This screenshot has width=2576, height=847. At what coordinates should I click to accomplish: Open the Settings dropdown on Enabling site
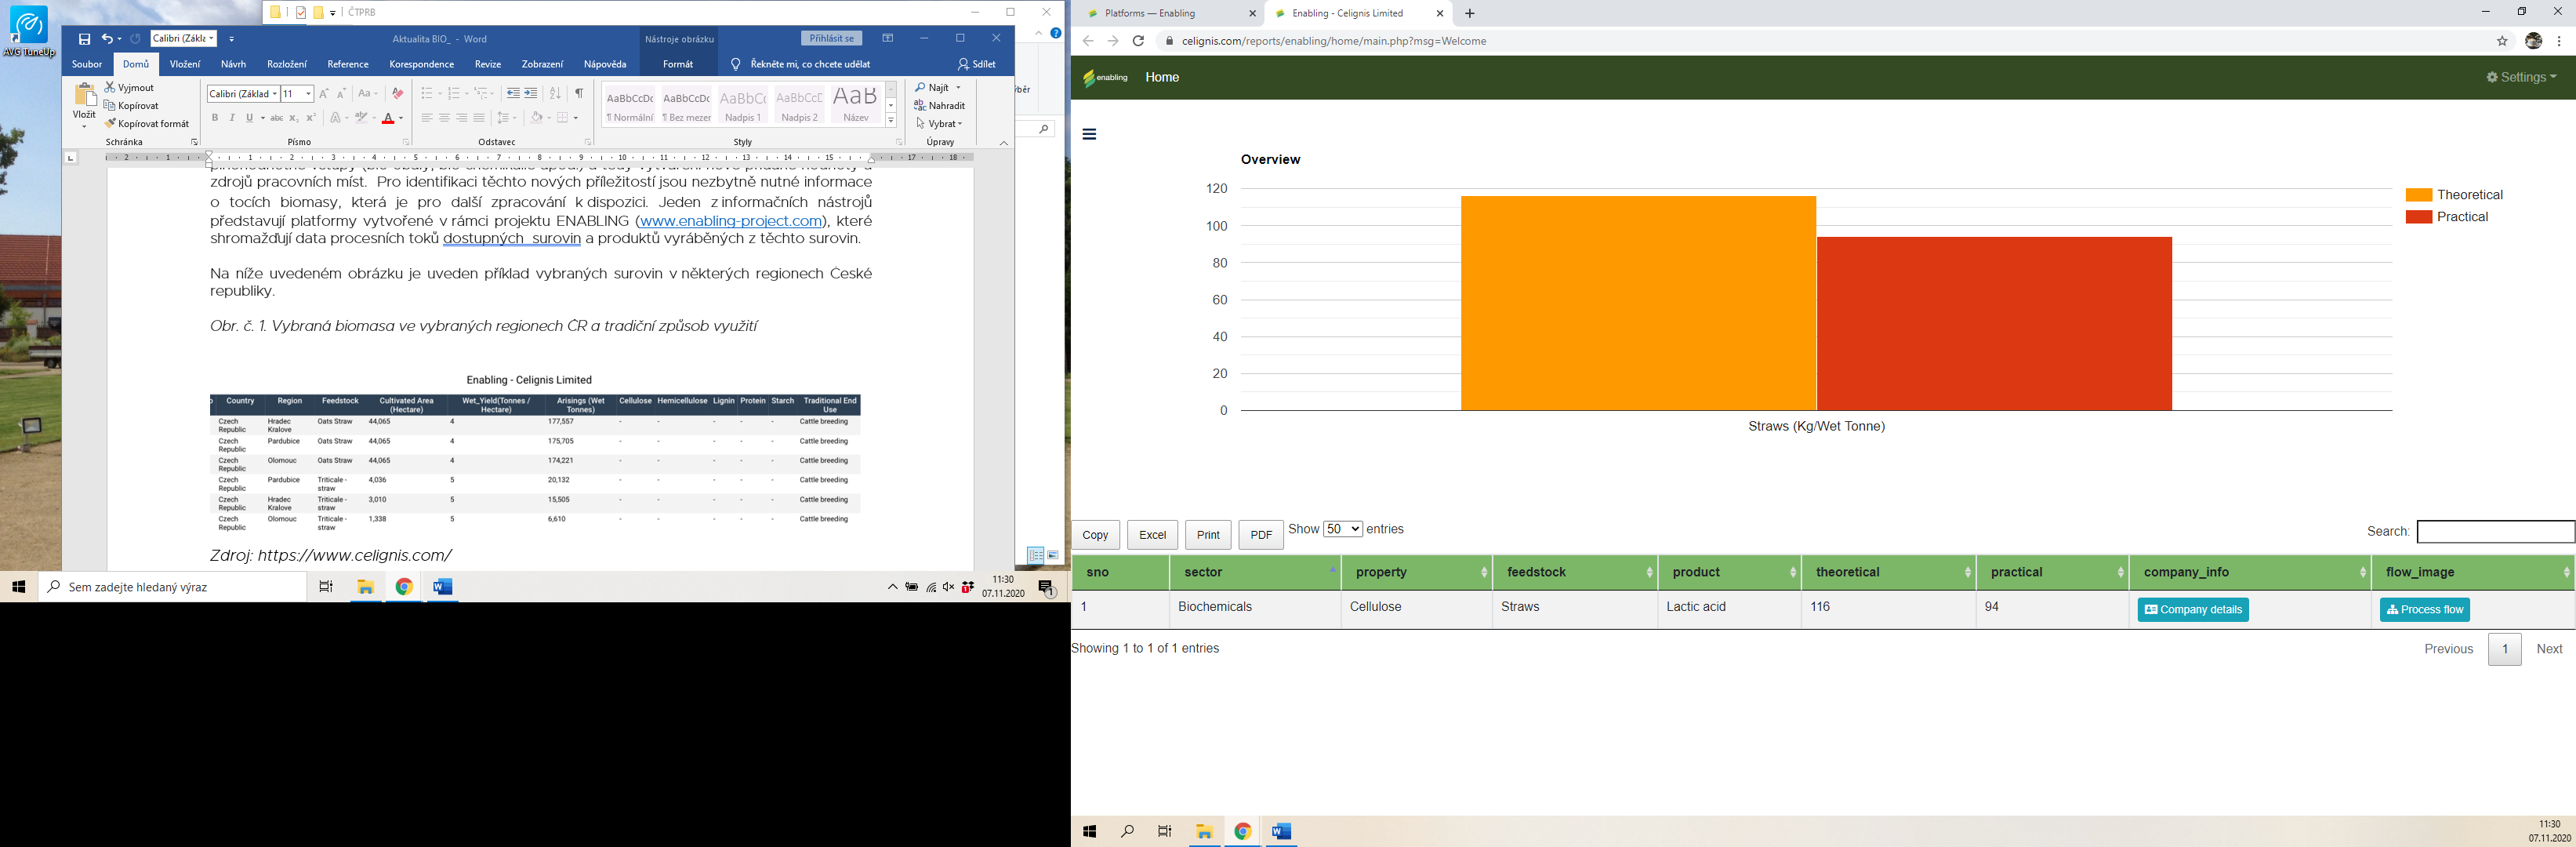[x=2520, y=77]
